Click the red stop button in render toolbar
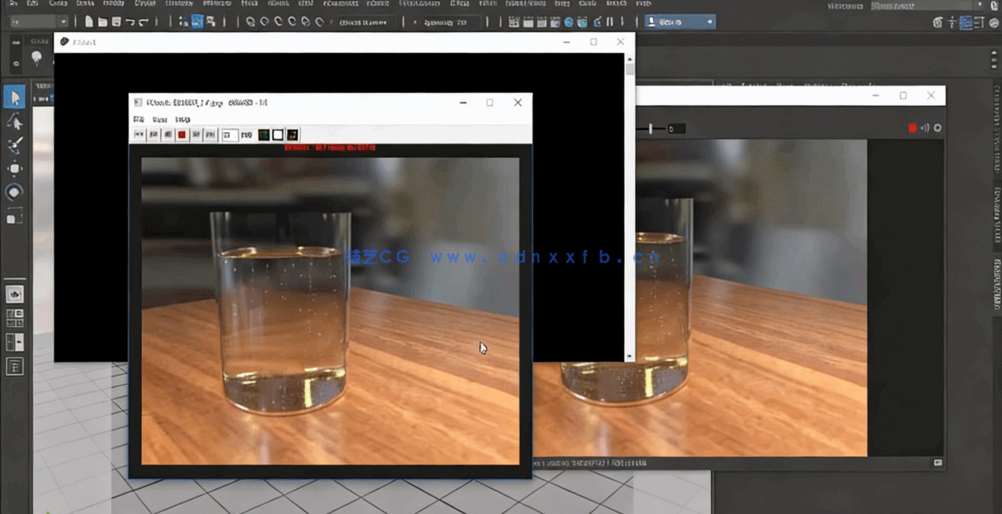Viewport: 1002px width, 514px height. (x=182, y=135)
